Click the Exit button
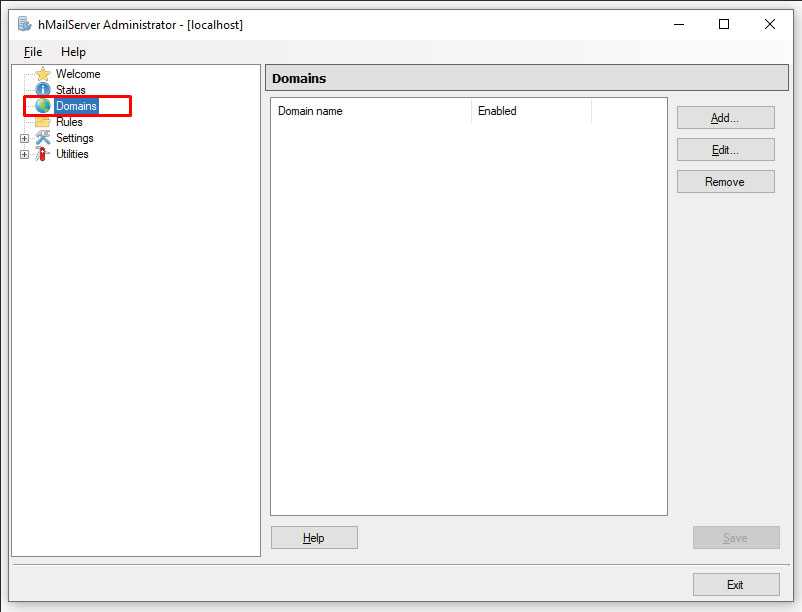 click(x=735, y=585)
